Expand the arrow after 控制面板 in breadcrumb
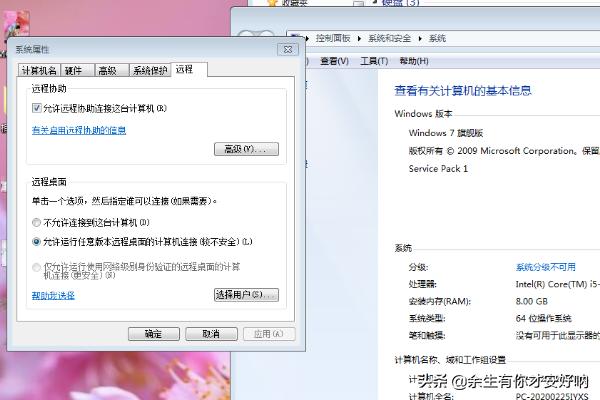Screen dimensions: 600x400 (x=358, y=38)
